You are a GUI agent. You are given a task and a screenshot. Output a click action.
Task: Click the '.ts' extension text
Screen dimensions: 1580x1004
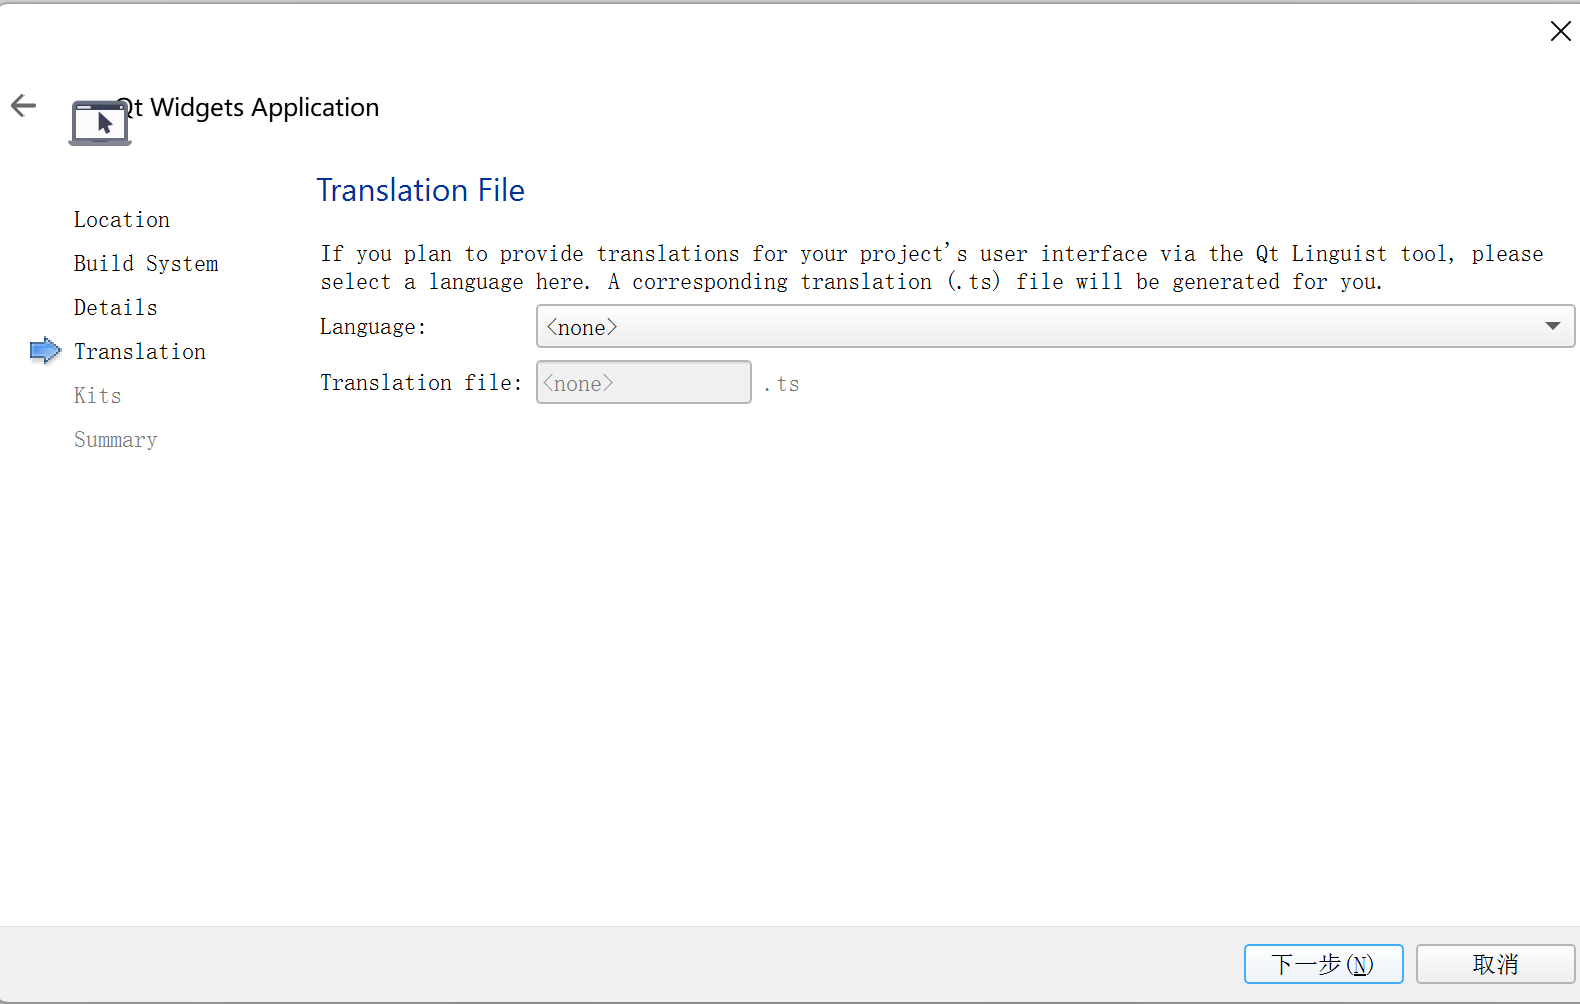click(782, 384)
